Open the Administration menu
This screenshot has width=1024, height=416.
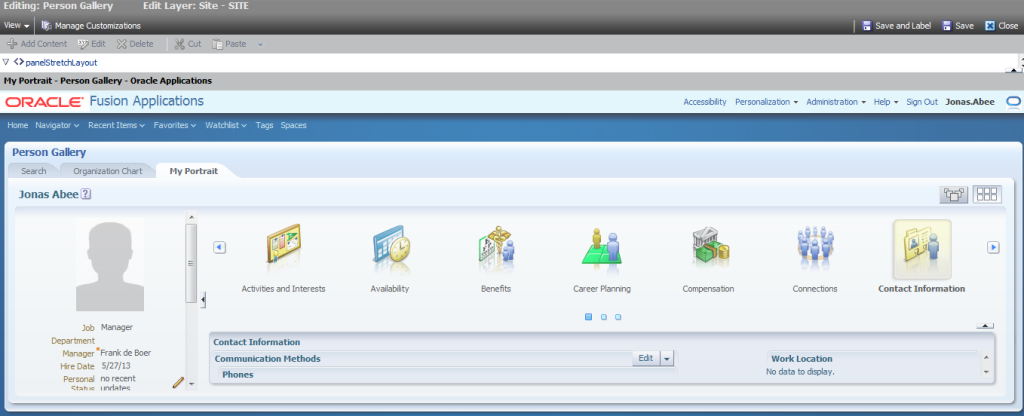click(836, 102)
